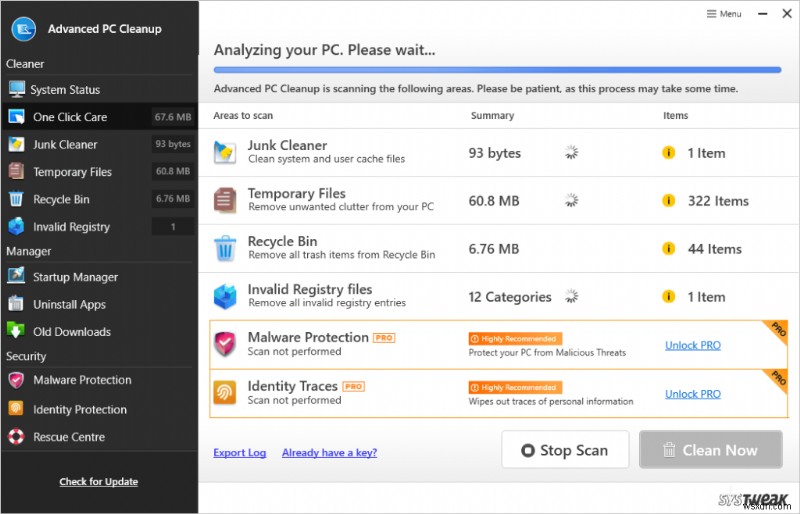This screenshot has height=514, width=800.
Task: Click the 93 bytes summary value in list
Action: (x=495, y=153)
